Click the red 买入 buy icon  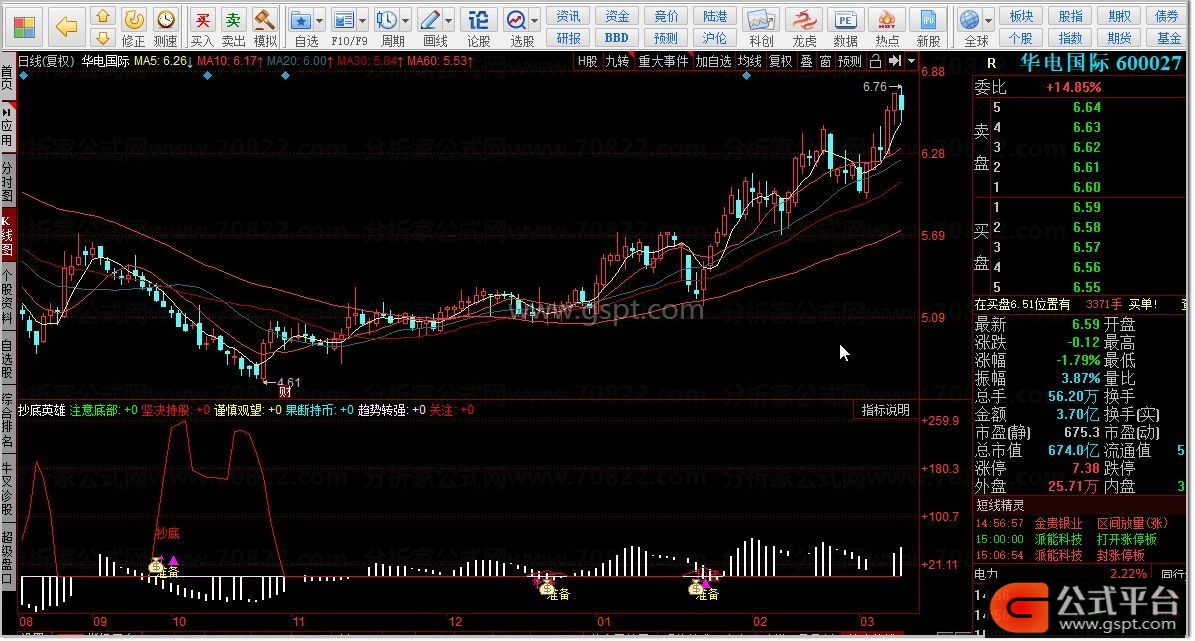[202, 27]
